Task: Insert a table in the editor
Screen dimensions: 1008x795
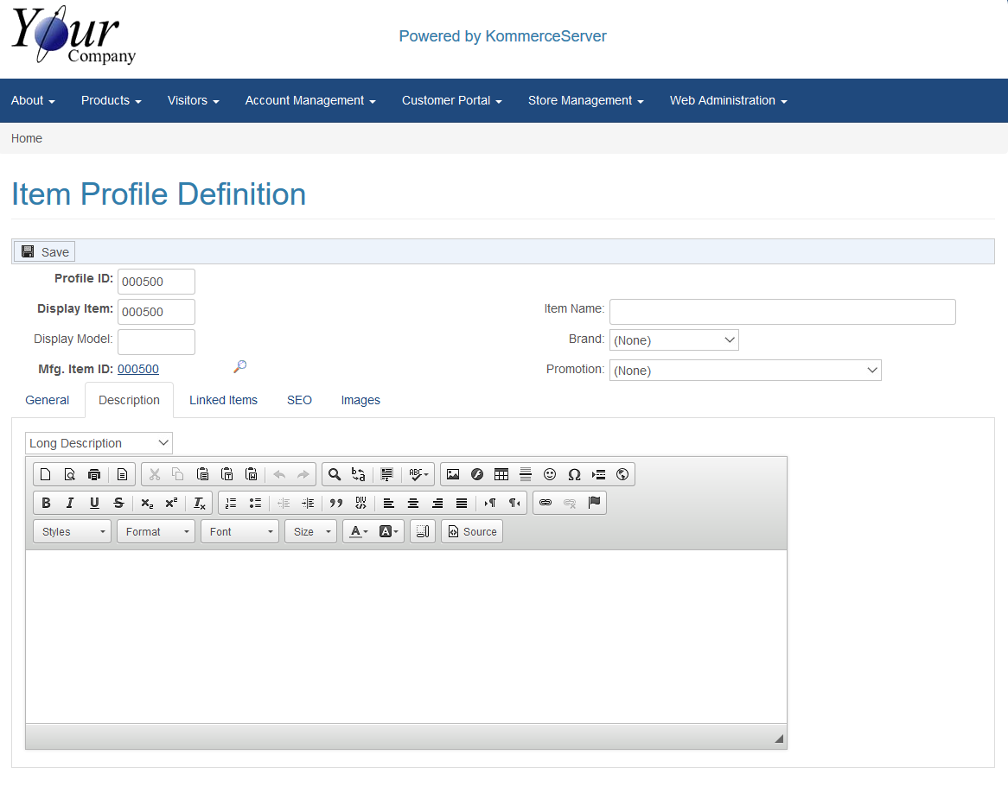Action: tap(501, 474)
